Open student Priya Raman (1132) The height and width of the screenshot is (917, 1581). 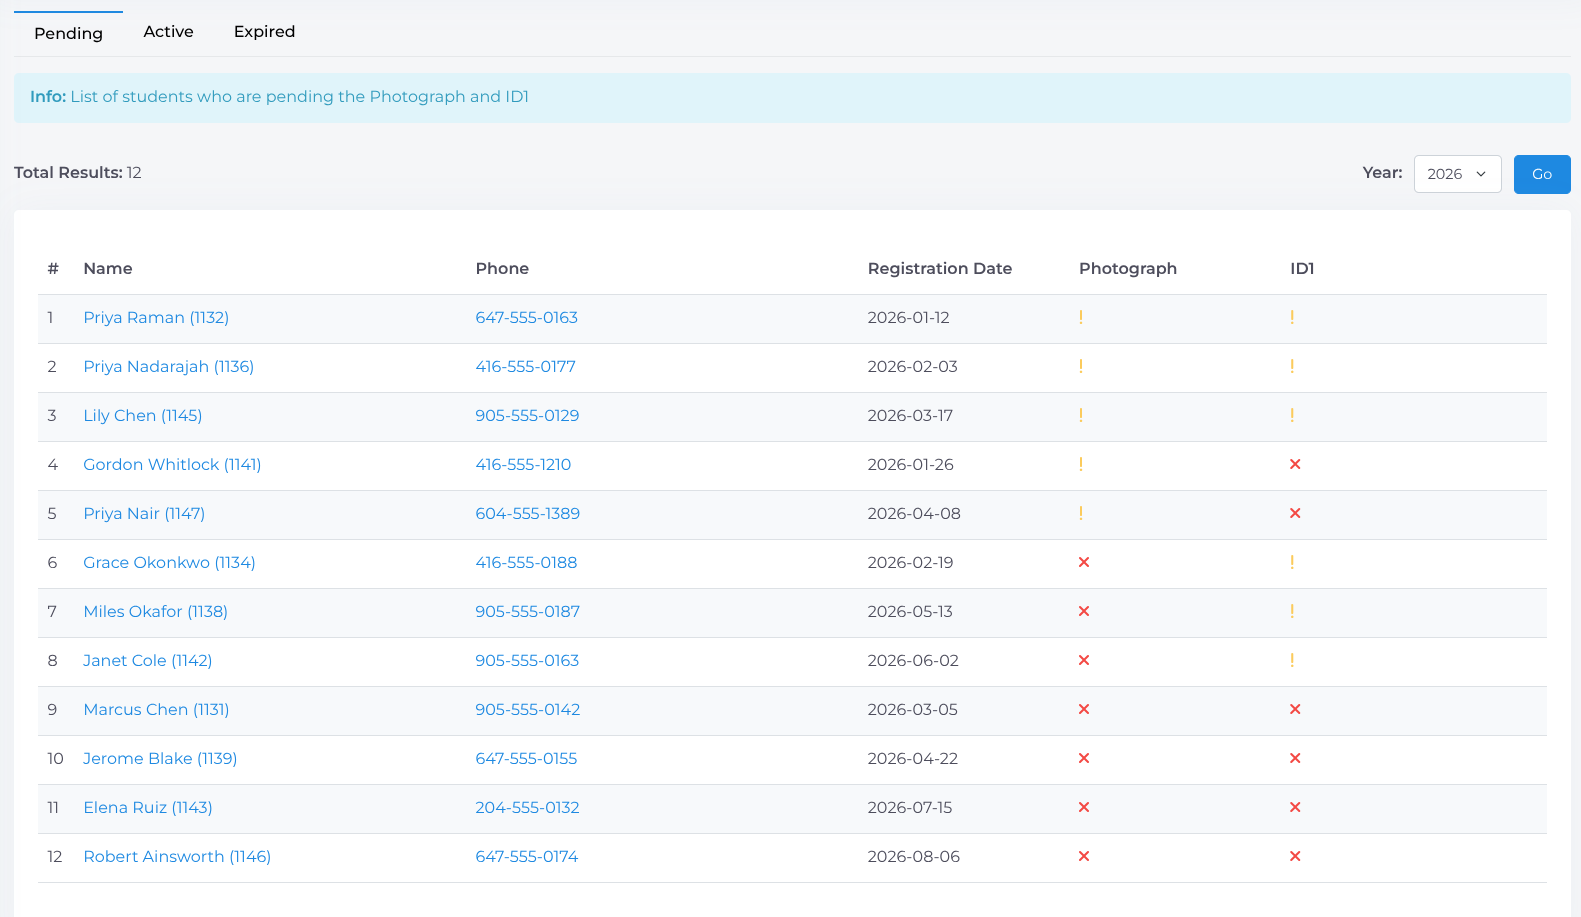156,317
